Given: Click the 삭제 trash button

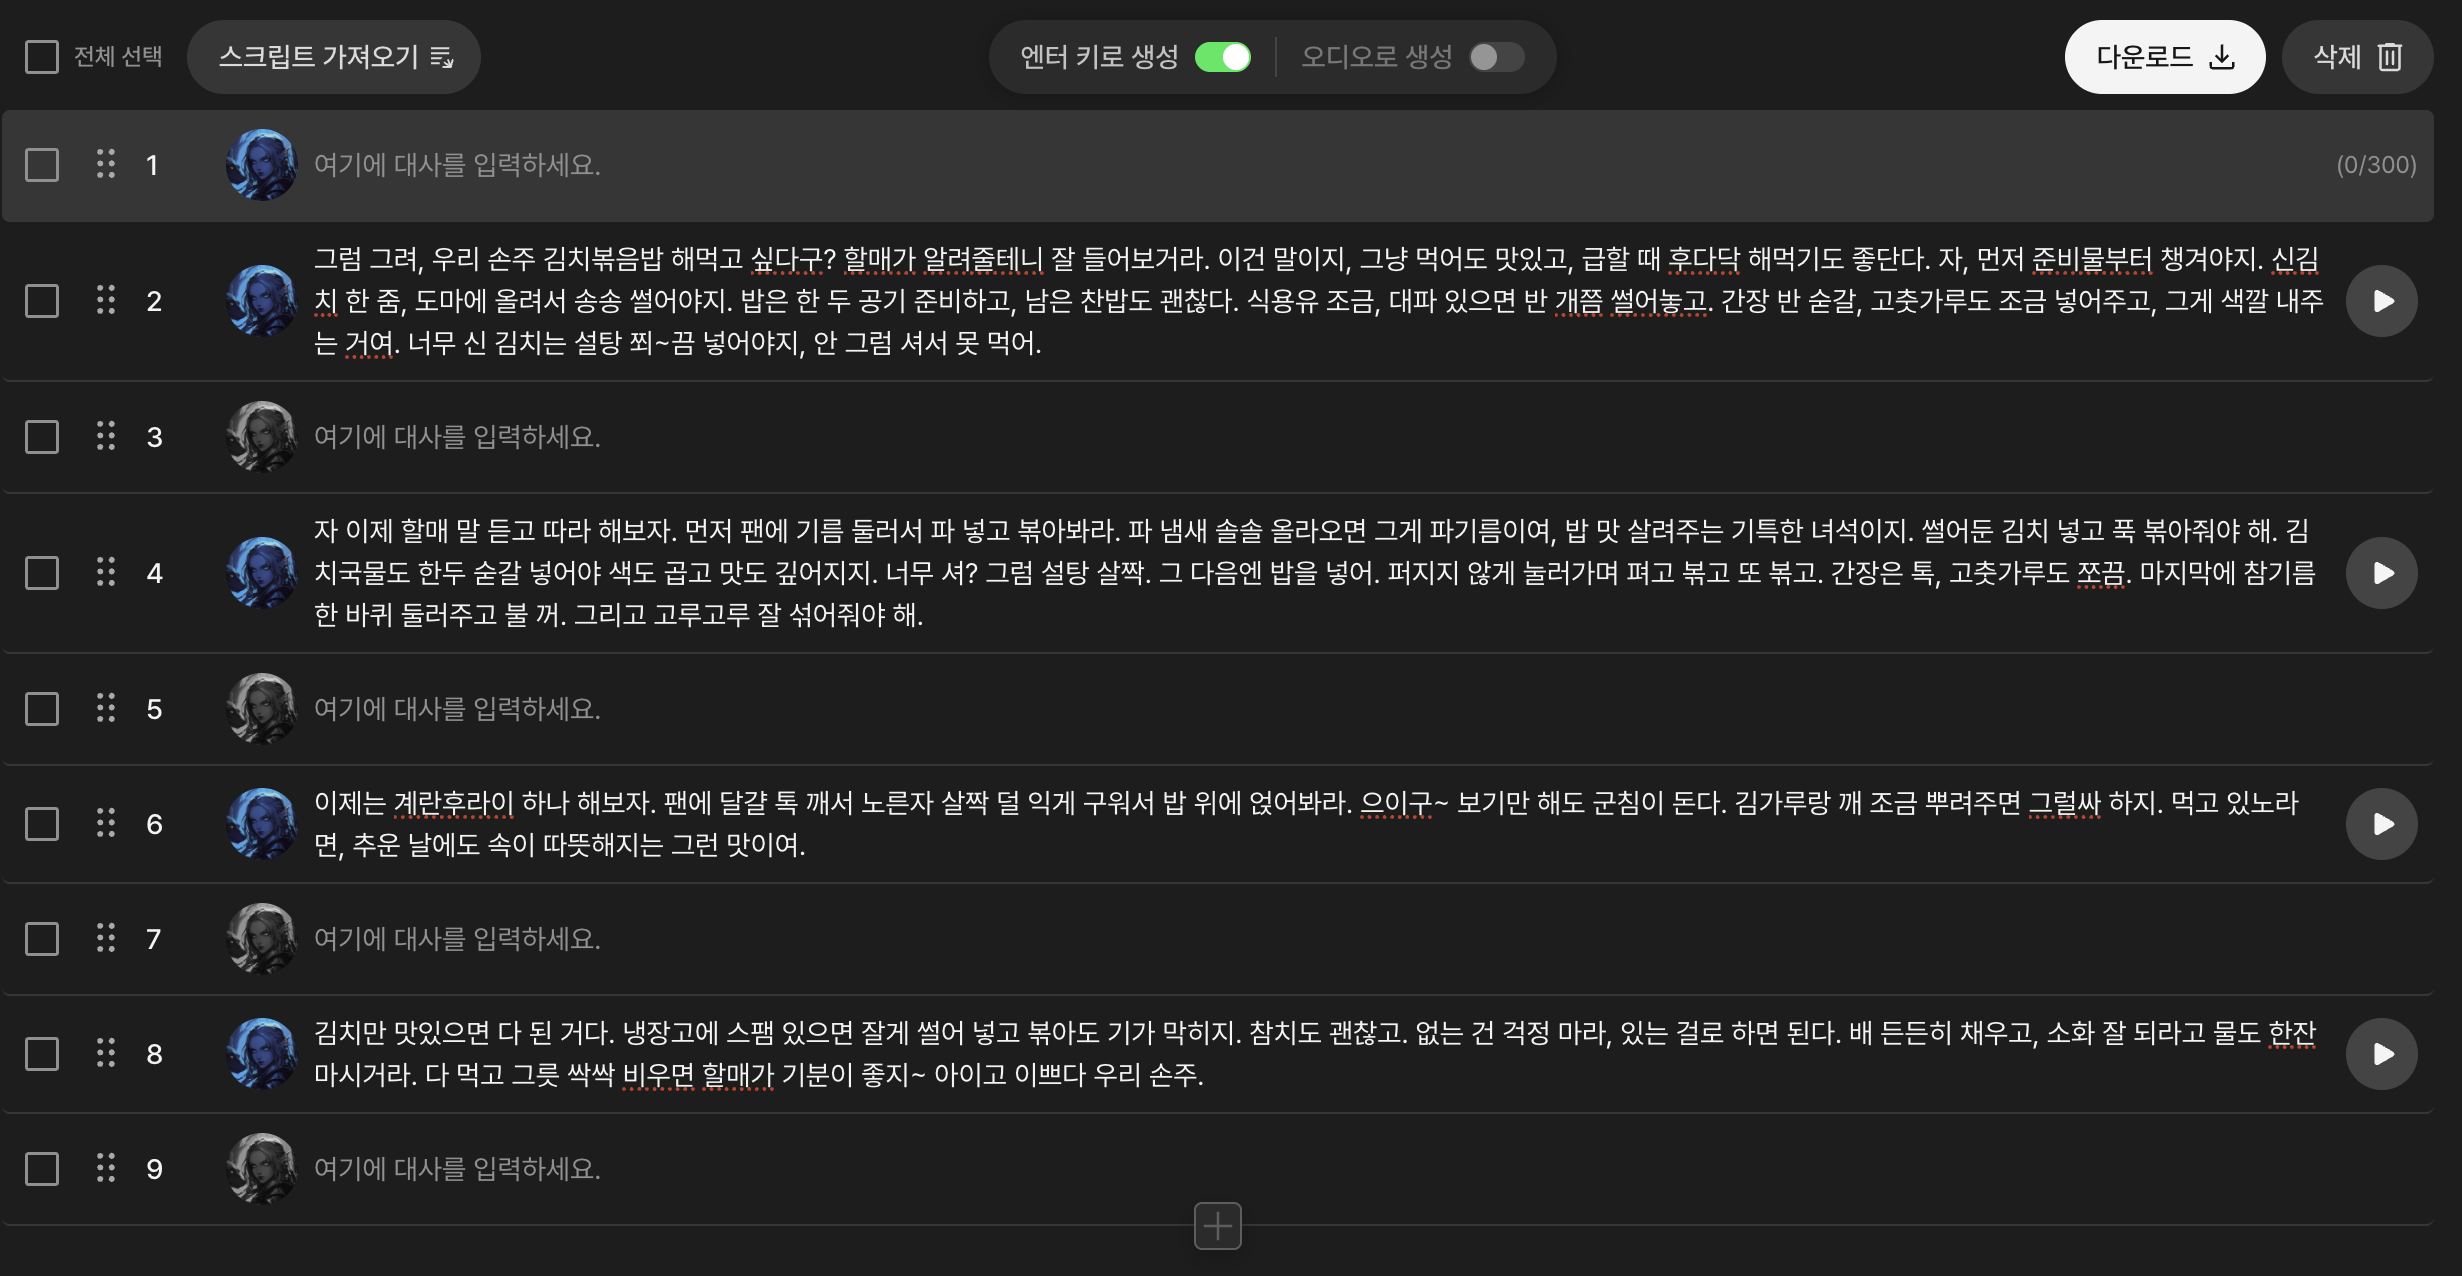Looking at the screenshot, I should click(2358, 57).
